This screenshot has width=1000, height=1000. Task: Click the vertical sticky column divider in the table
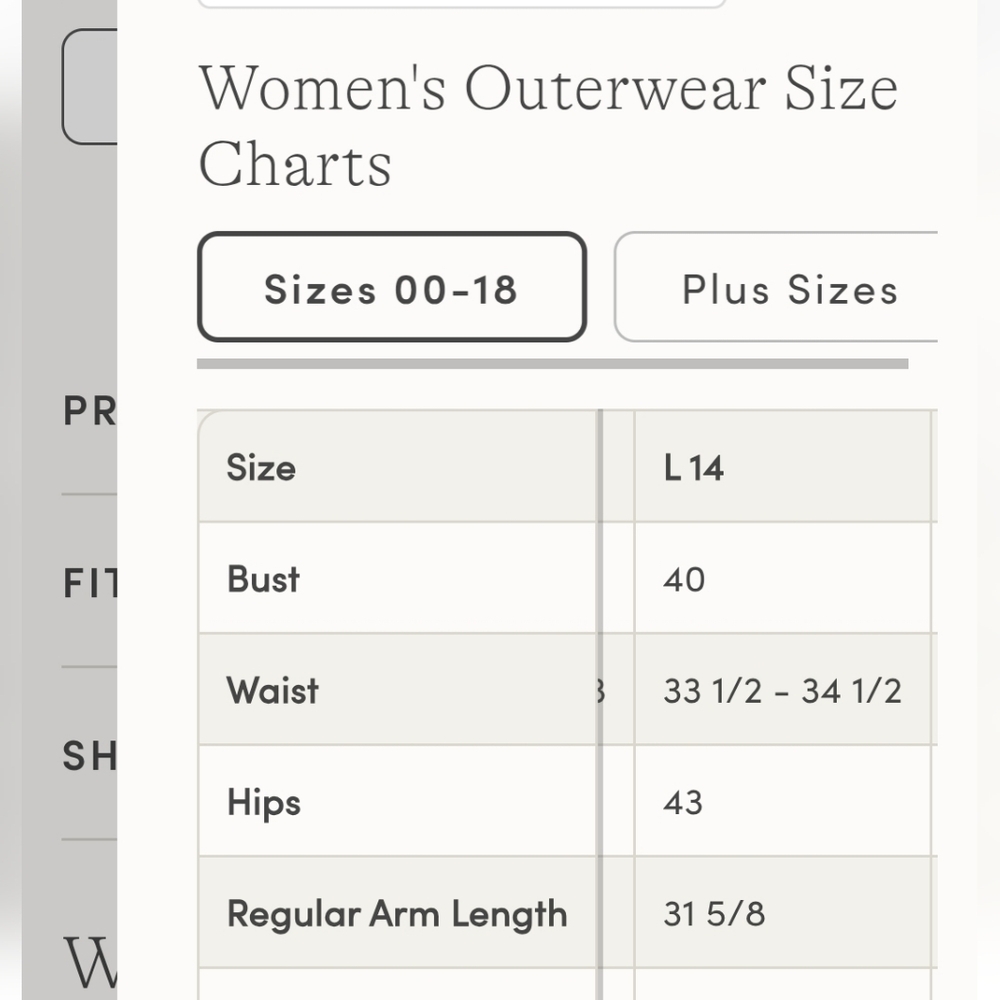599,702
